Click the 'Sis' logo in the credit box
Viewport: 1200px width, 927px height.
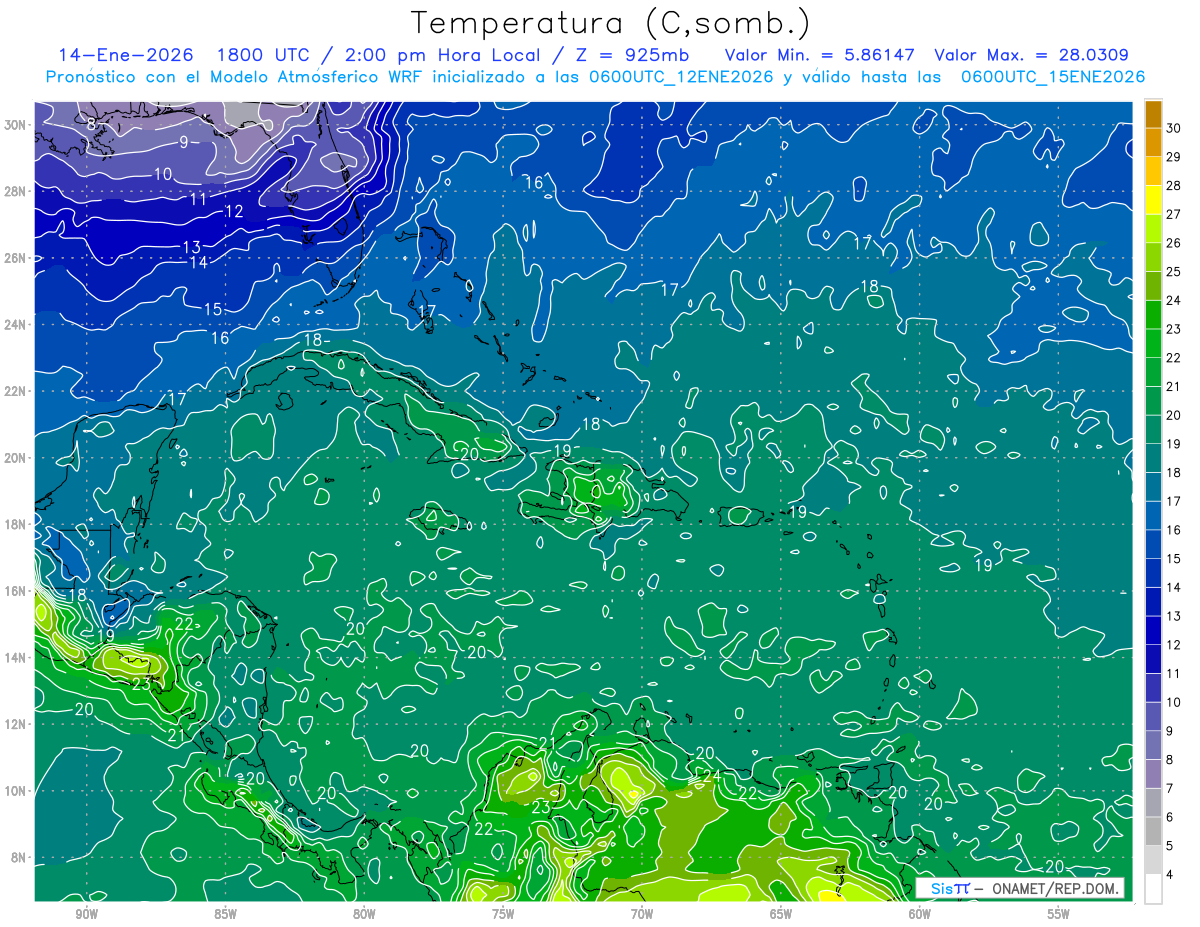point(941,888)
